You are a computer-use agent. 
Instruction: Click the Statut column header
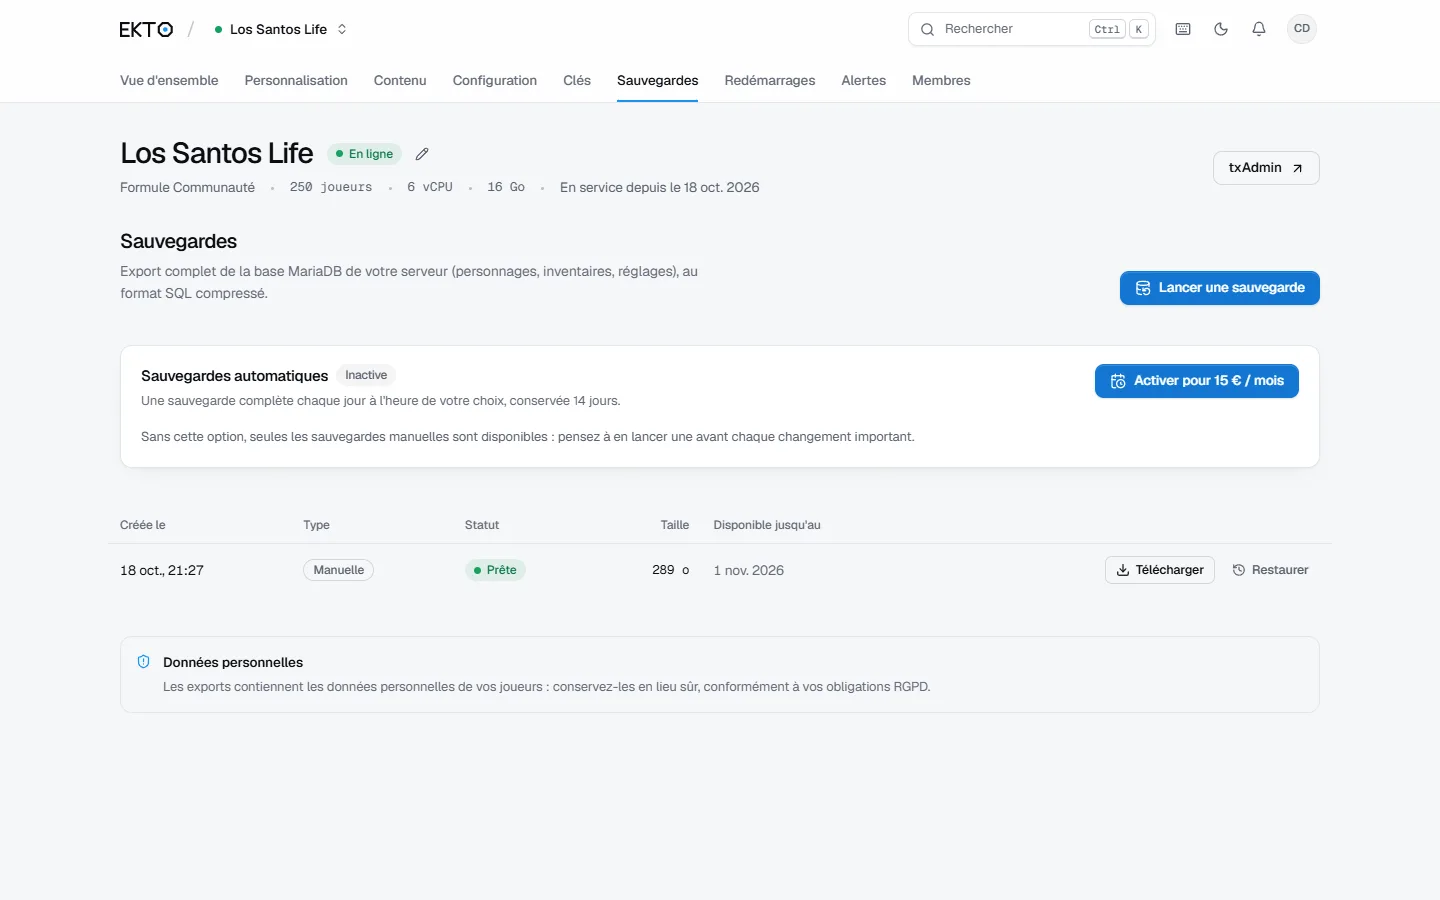point(482,525)
